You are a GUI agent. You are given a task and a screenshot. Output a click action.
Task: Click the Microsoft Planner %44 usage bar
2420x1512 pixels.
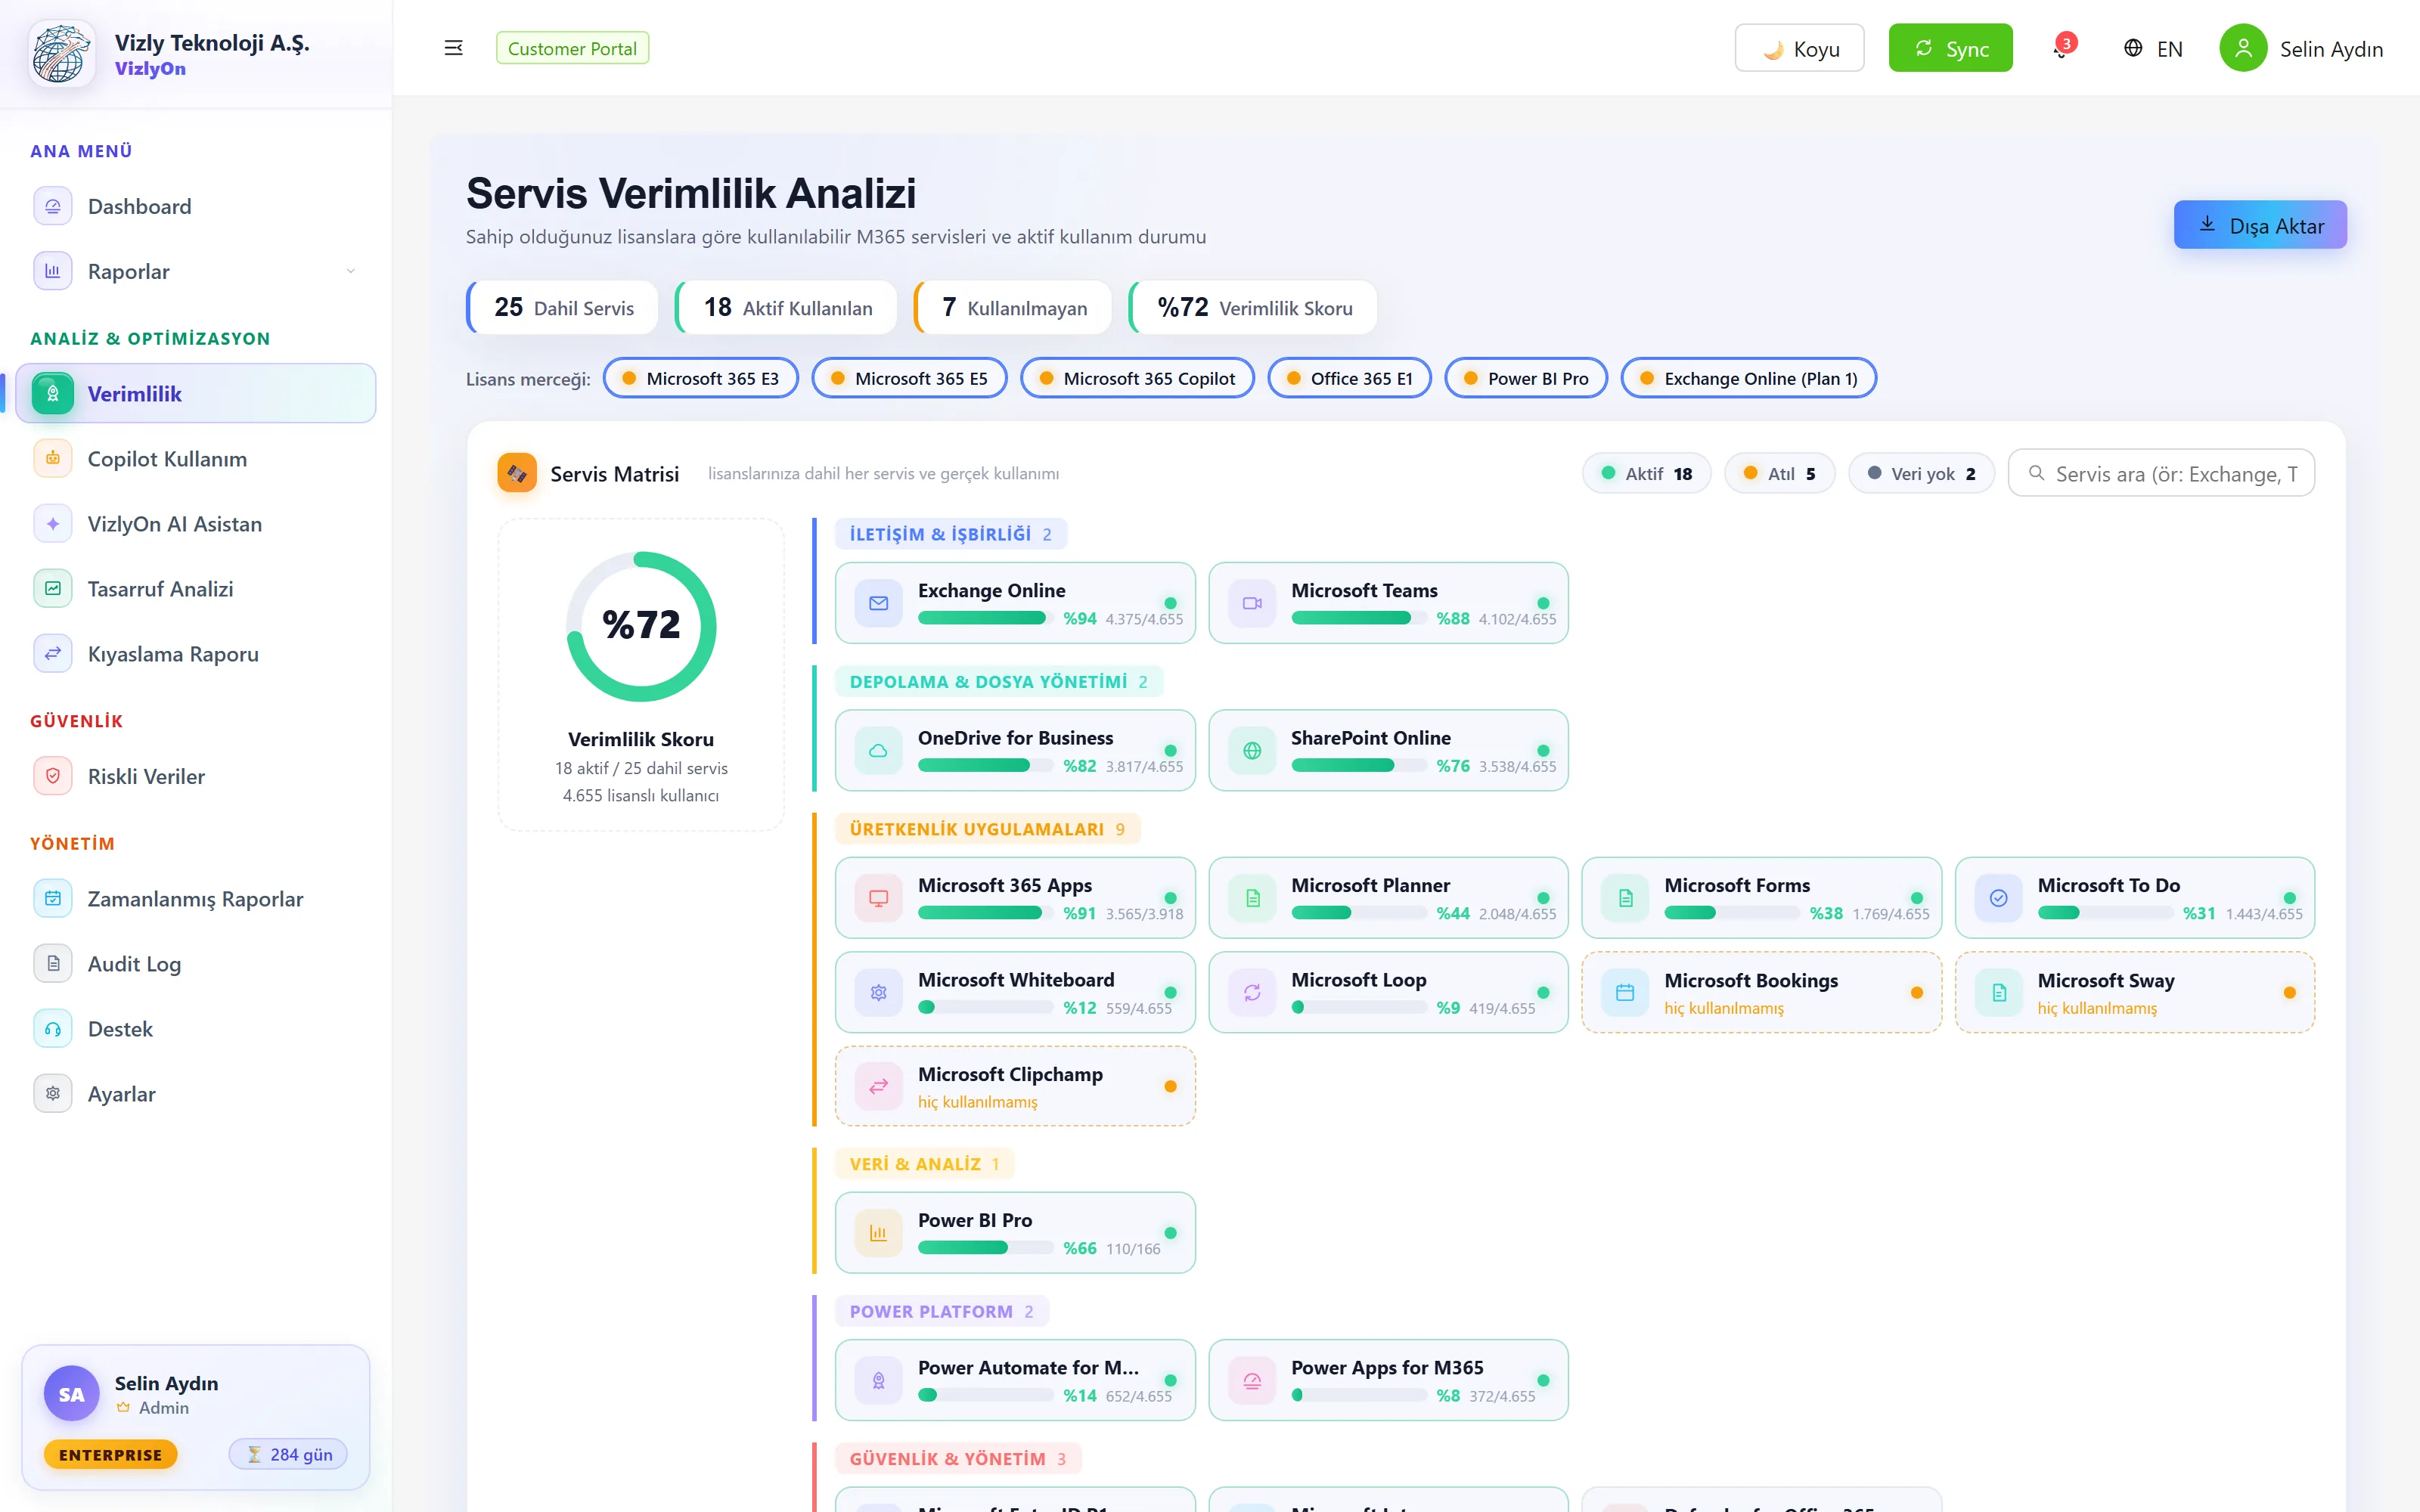click(1358, 913)
